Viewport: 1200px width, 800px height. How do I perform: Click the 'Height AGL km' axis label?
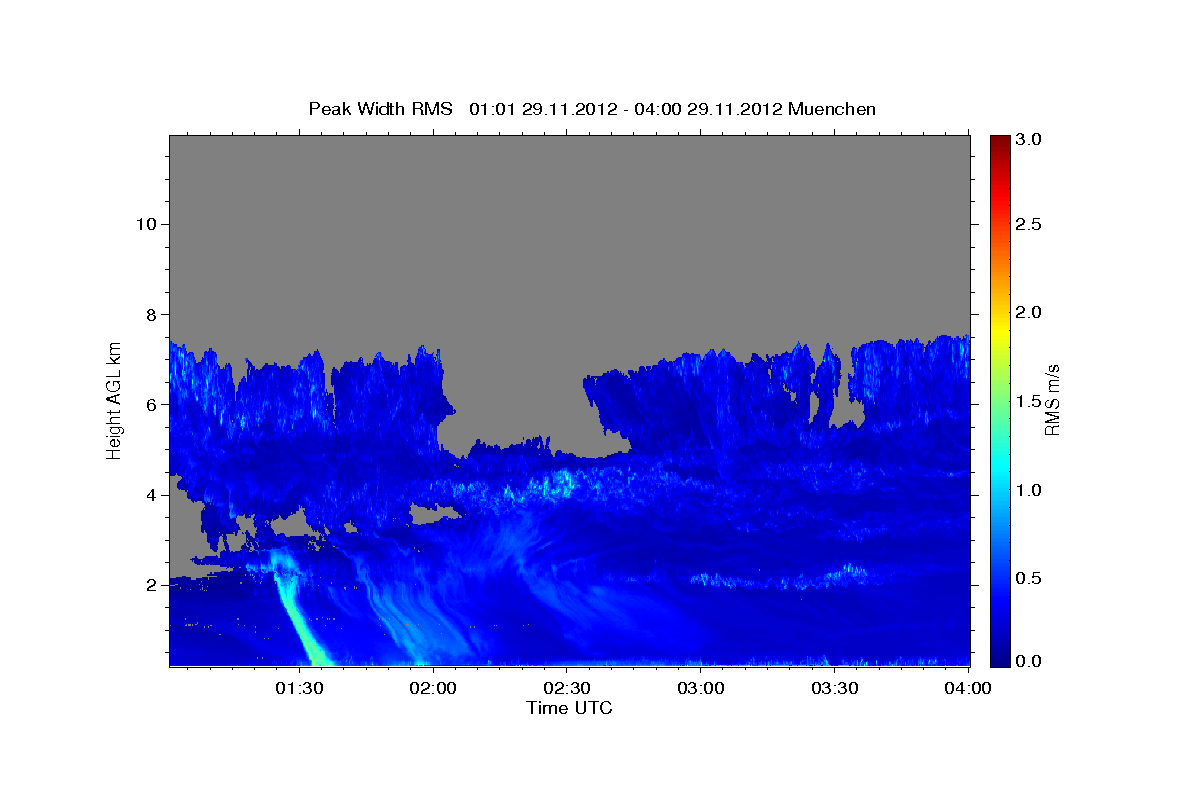pos(114,399)
